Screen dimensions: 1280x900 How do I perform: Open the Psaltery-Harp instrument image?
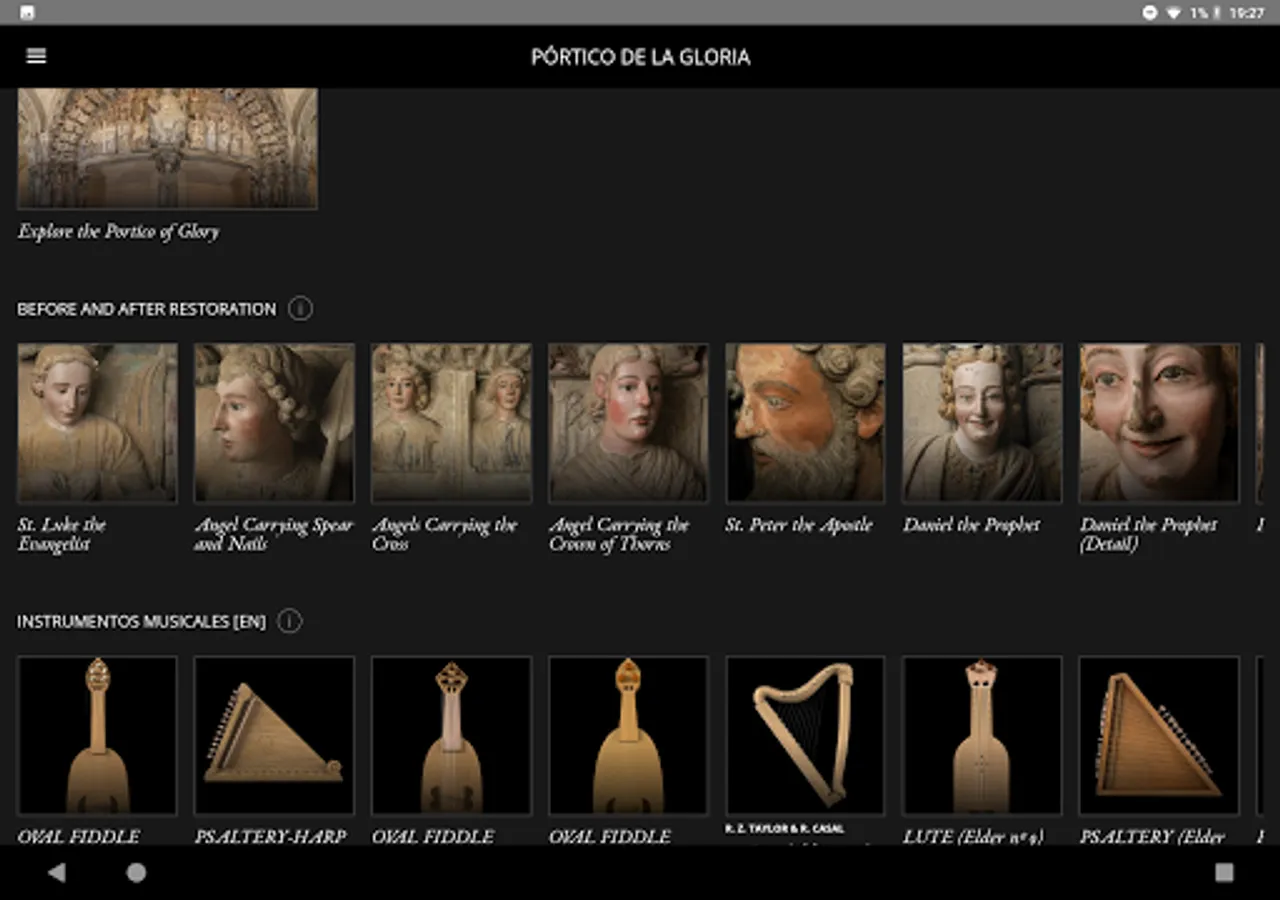(x=274, y=735)
